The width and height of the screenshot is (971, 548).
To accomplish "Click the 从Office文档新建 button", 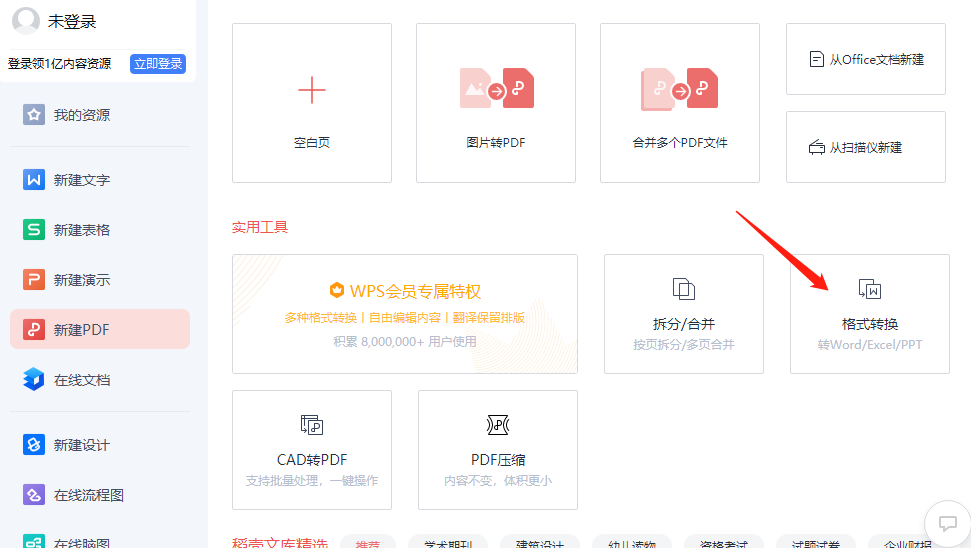I will (866, 59).
